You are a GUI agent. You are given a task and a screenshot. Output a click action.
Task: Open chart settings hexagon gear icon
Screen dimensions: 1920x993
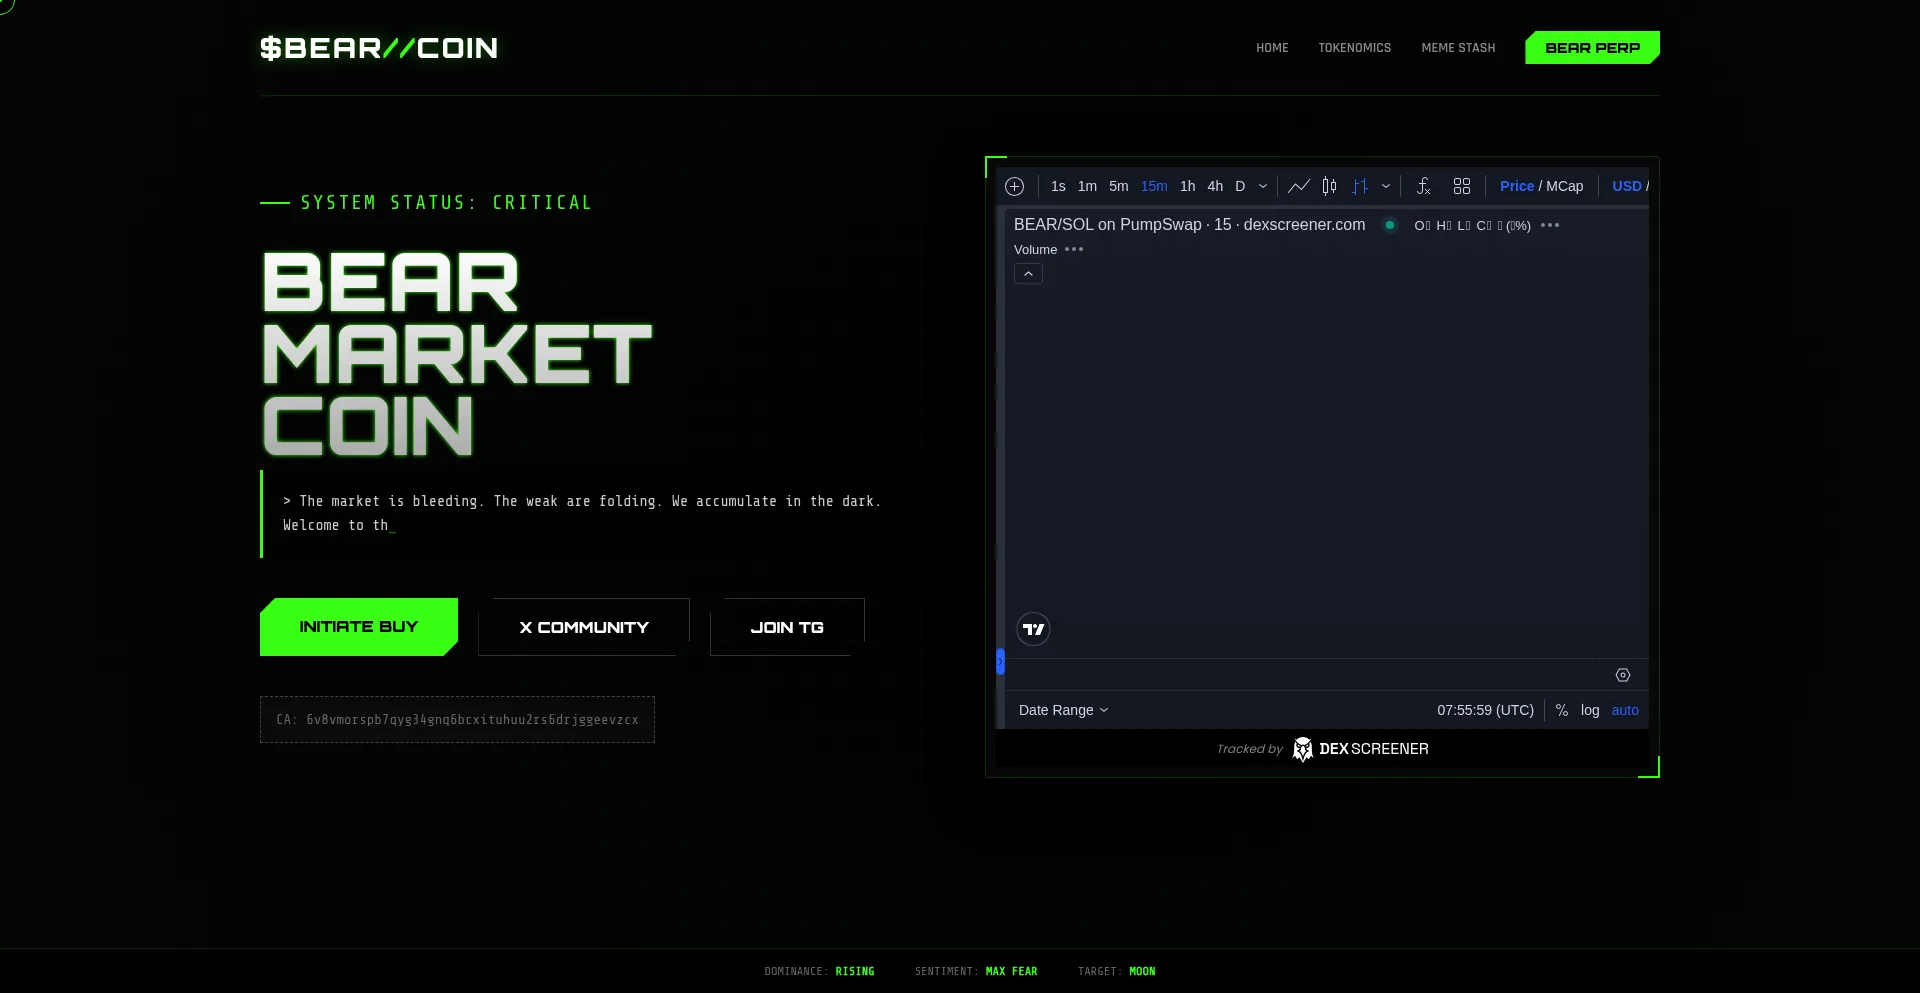click(x=1622, y=675)
